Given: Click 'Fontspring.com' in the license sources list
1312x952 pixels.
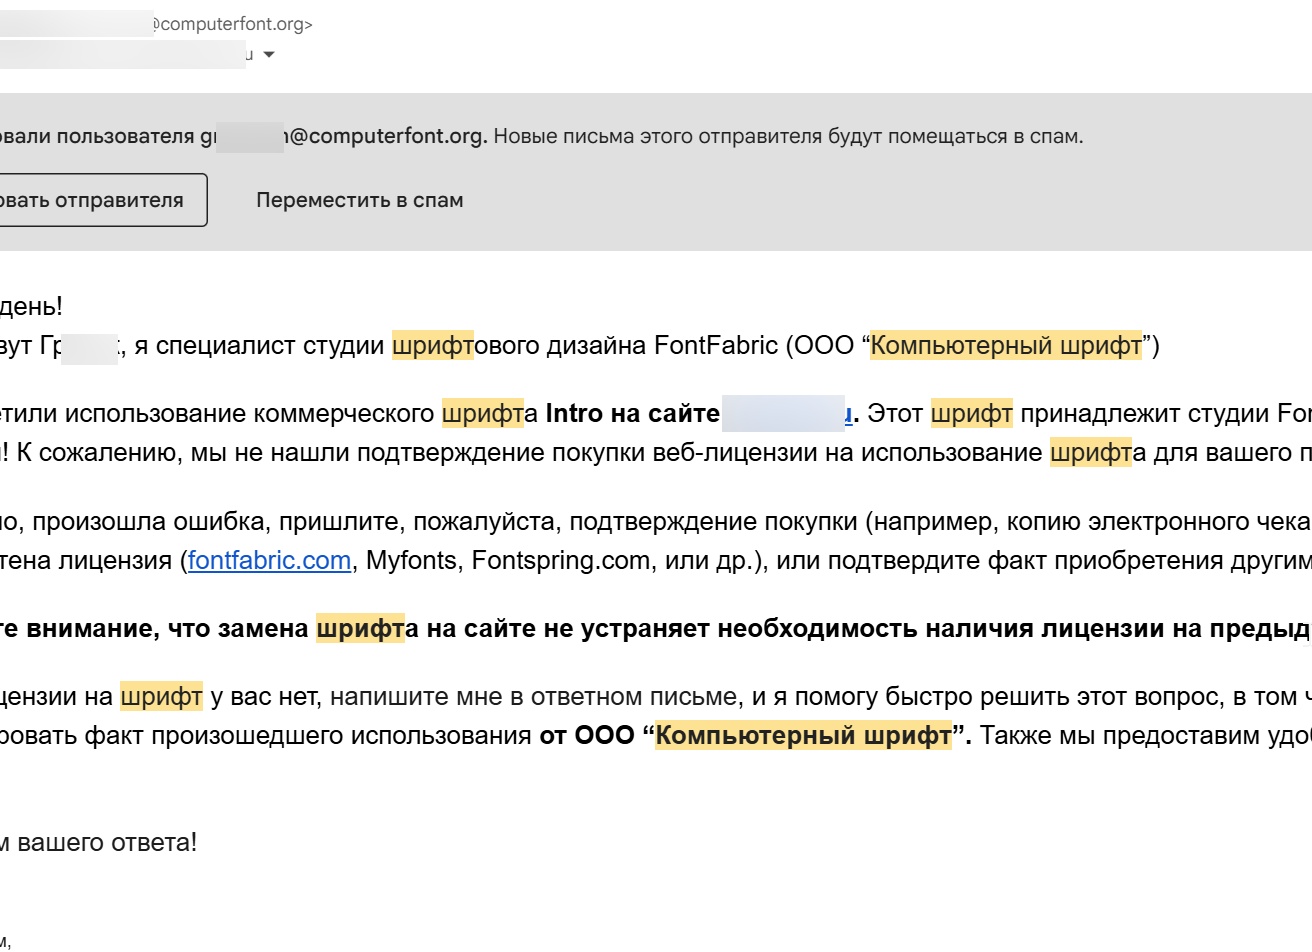Looking at the screenshot, I should click(x=561, y=560).
